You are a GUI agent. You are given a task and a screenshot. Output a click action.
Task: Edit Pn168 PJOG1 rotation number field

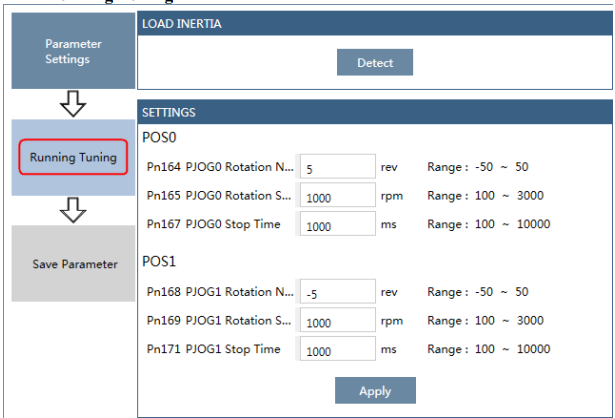pos(338,292)
